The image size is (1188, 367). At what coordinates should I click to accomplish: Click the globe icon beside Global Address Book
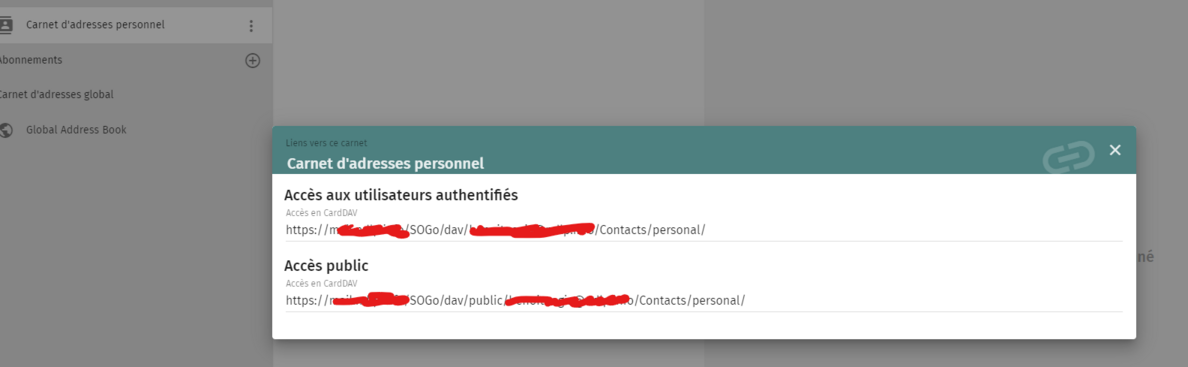point(5,130)
